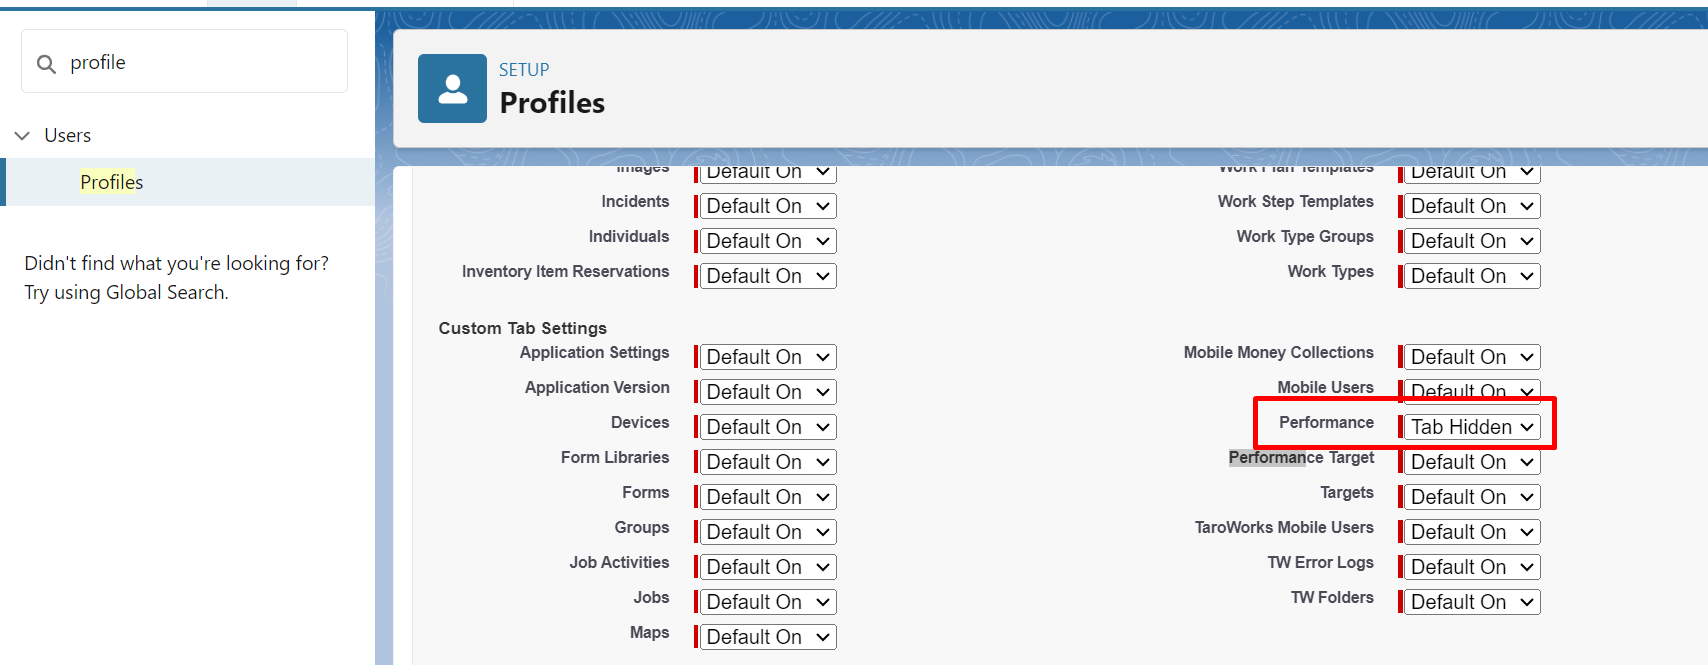Image resolution: width=1708 pixels, height=665 pixels.
Task: Change the Devices tab visibility dropdown
Action: tap(767, 427)
